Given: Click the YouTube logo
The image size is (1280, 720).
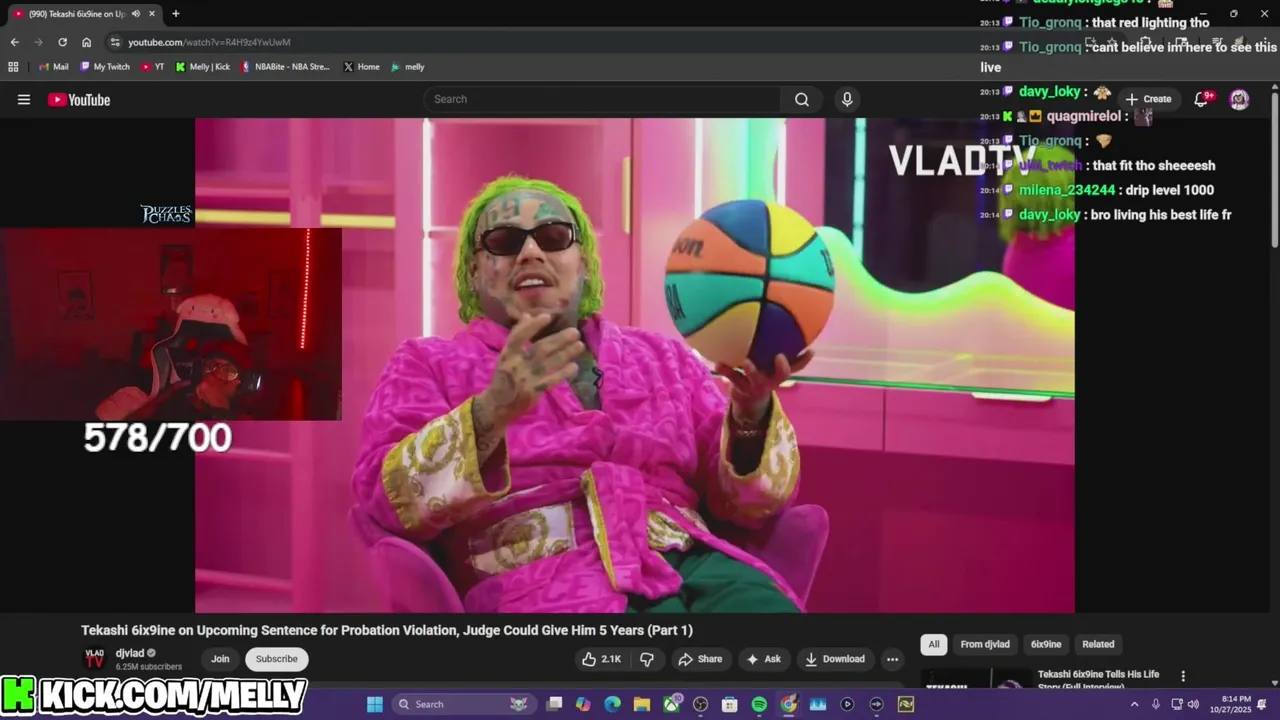Looking at the screenshot, I should pos(79,99).
